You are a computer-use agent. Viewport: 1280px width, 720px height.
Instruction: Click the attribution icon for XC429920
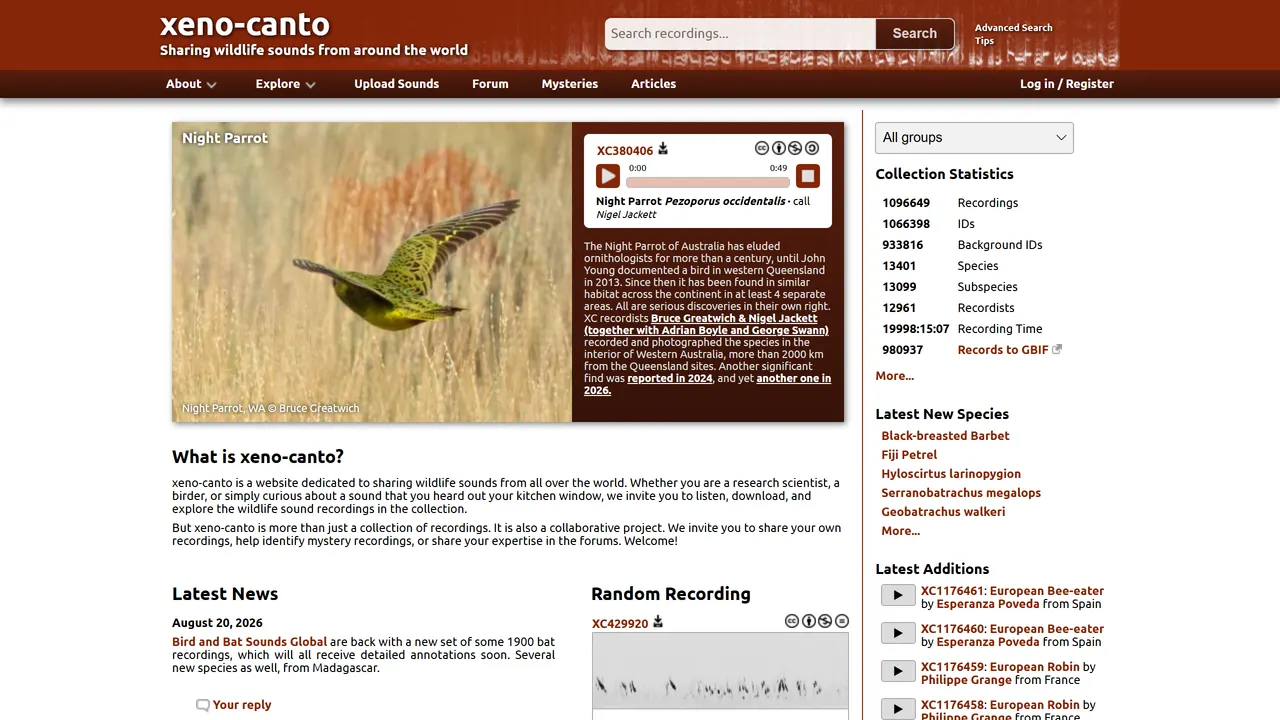(x=809, y=621)
